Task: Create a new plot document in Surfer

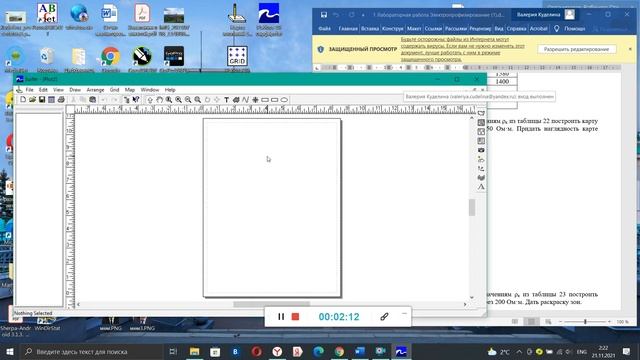Action: point(23,100)
